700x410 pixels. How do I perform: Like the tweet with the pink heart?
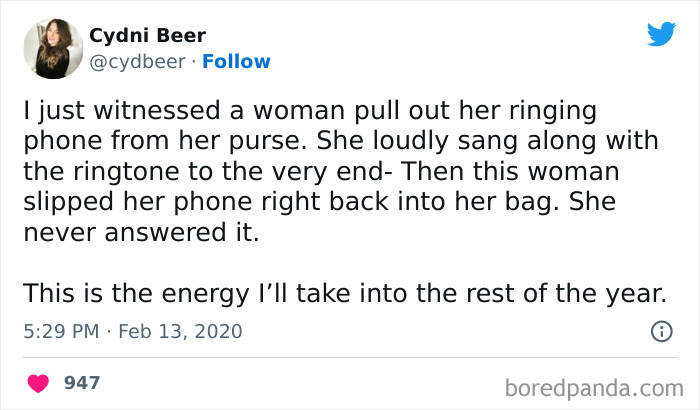[38, 382]
